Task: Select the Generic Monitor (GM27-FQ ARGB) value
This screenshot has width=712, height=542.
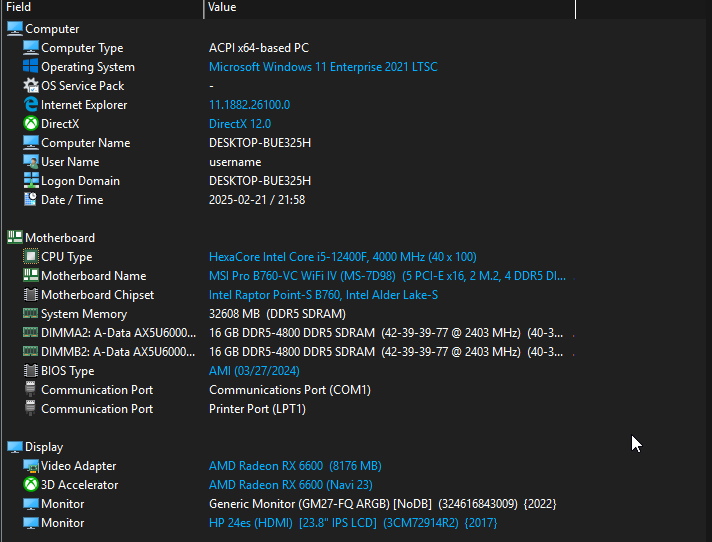Action: pyautogui.click(x=382, y=504)
